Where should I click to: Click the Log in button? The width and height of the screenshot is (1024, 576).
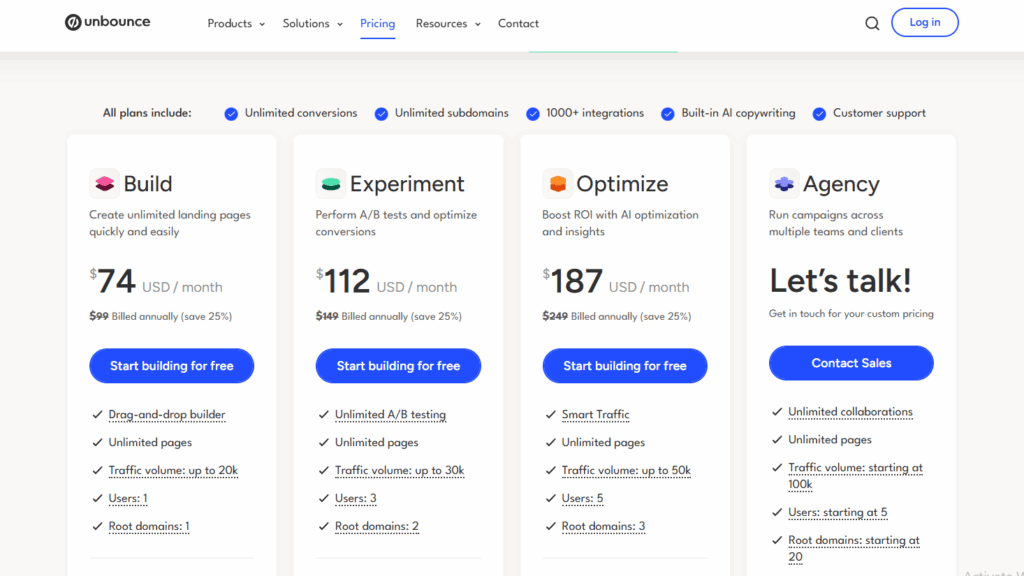(925, 22)
